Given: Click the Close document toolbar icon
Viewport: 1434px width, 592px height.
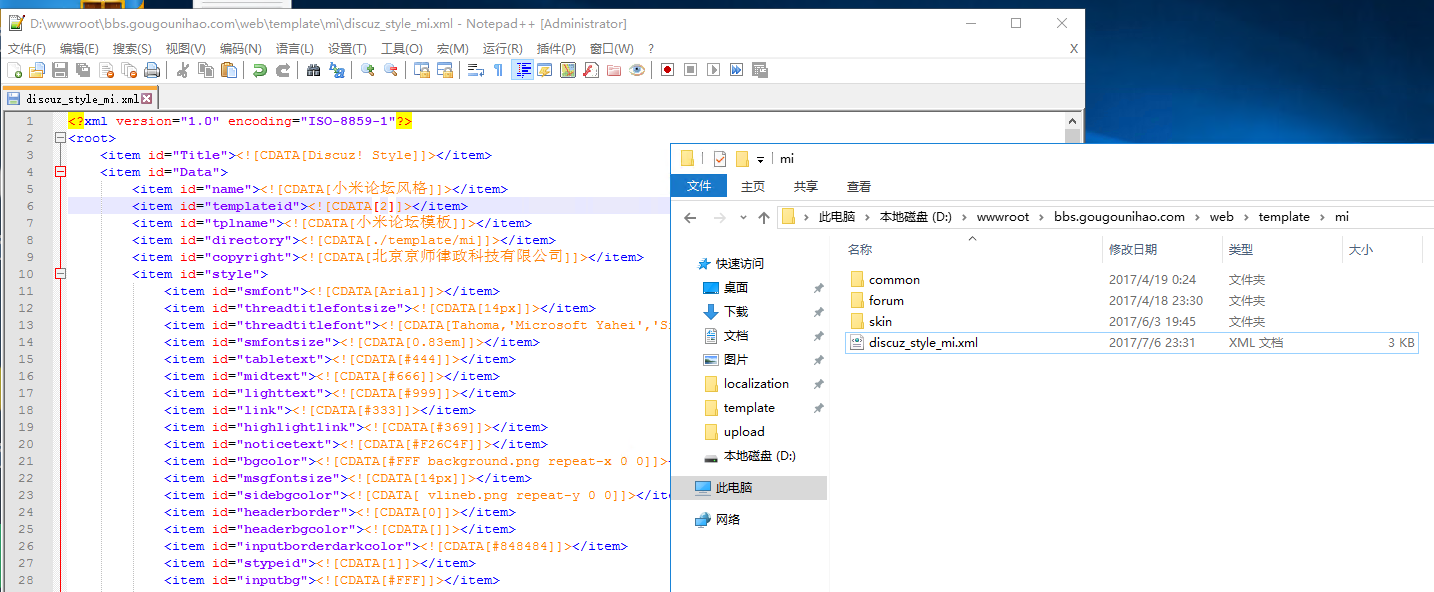Looking at the screenshot, I should (x=105, y=70).
